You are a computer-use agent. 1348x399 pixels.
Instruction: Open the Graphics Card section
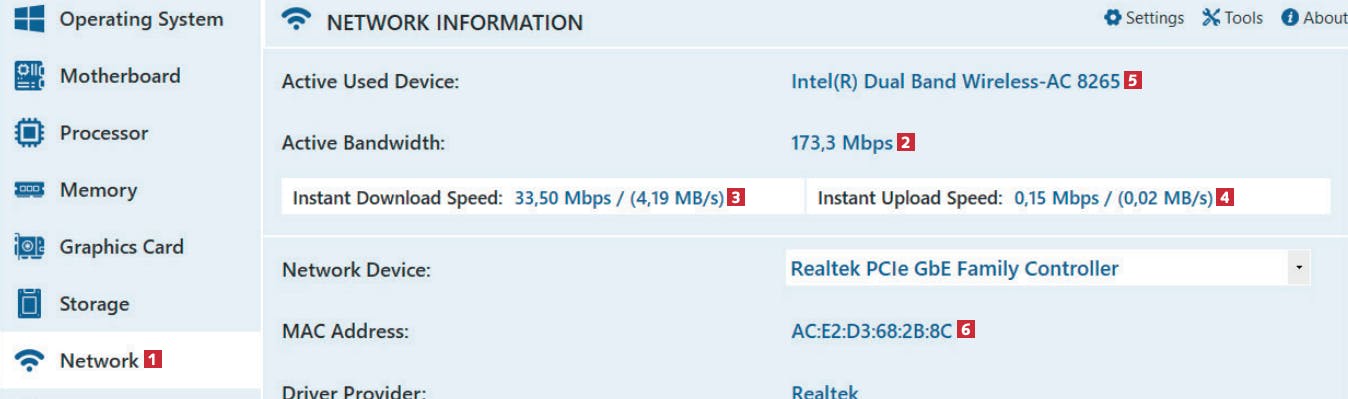122,247
